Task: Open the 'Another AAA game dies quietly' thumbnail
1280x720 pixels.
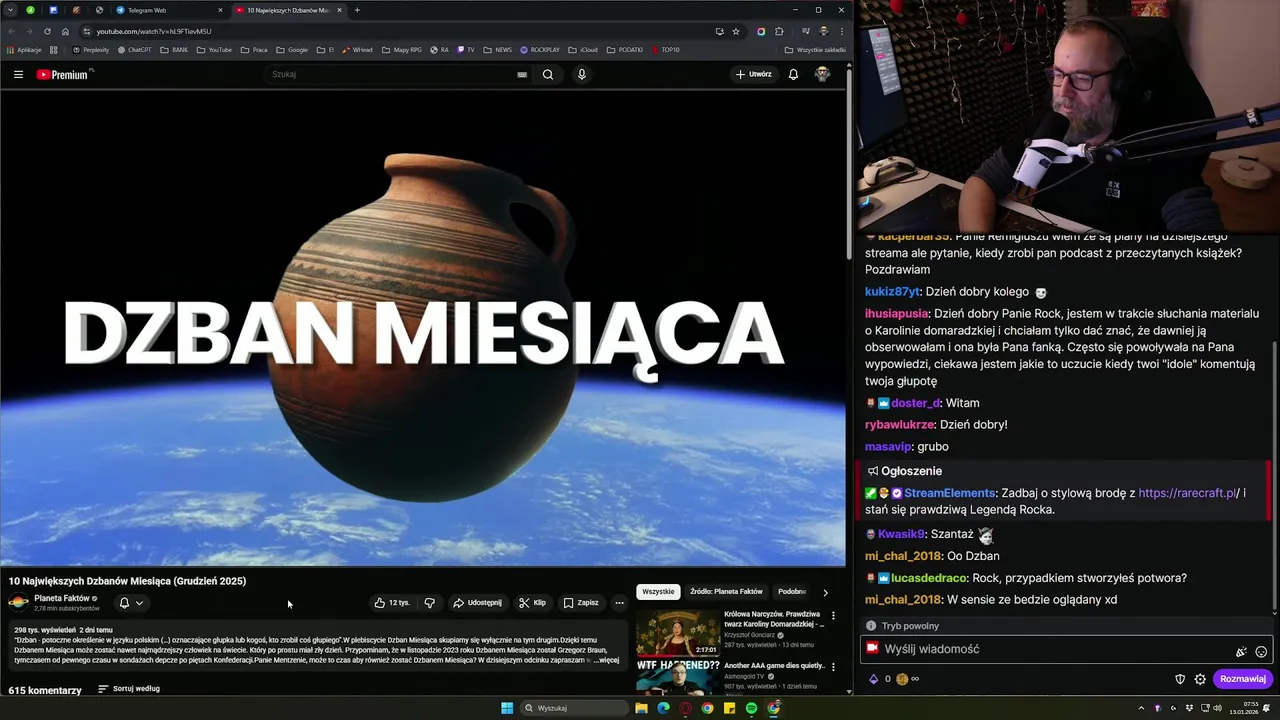Action: pyautogui.click(x=678, y=678)
